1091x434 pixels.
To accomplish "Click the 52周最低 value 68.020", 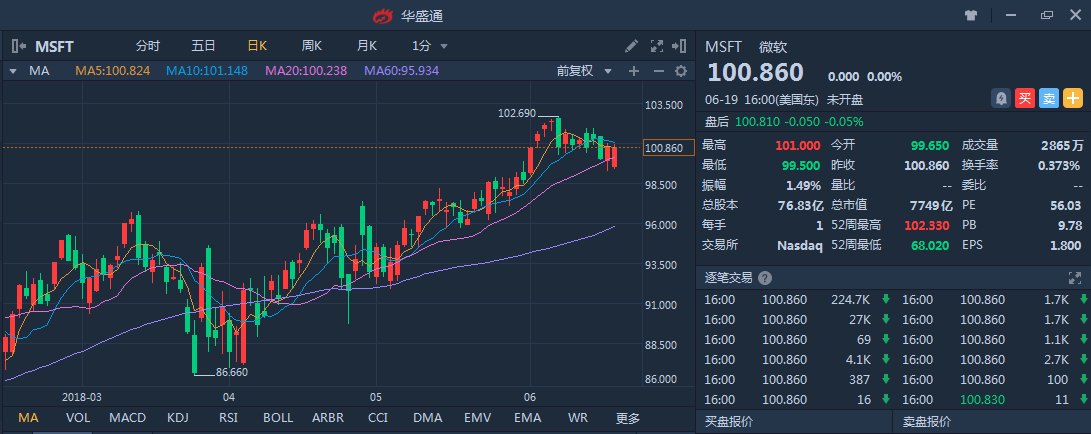I will tap(931, 246).
